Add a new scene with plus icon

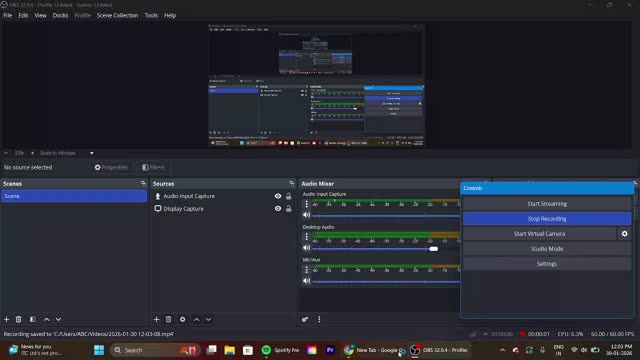7,319
